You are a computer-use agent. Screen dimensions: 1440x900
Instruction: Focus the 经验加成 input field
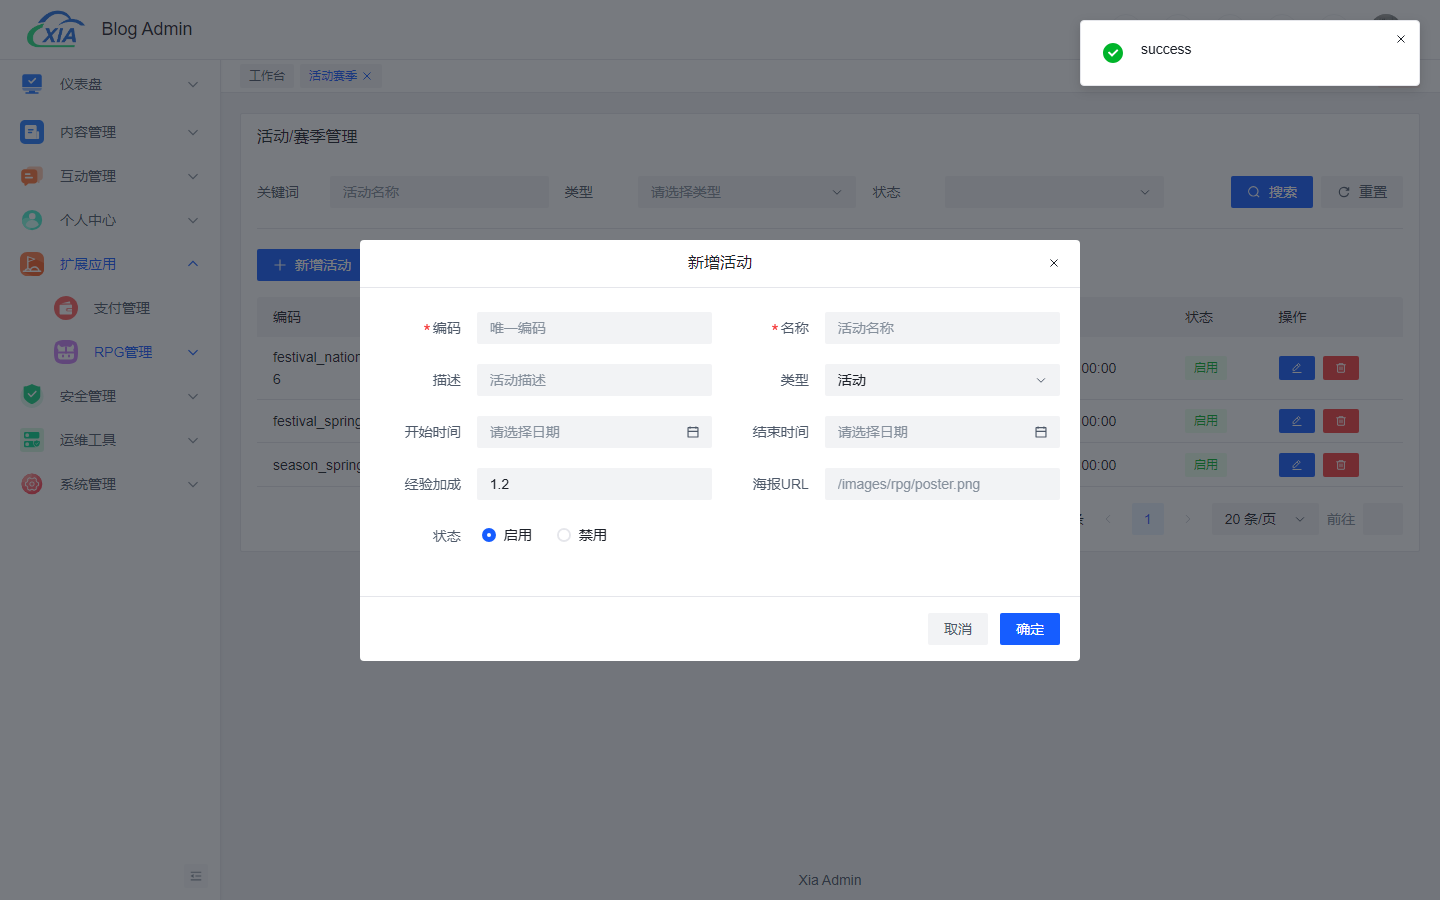pyautogui.click(x=594, y=484)
